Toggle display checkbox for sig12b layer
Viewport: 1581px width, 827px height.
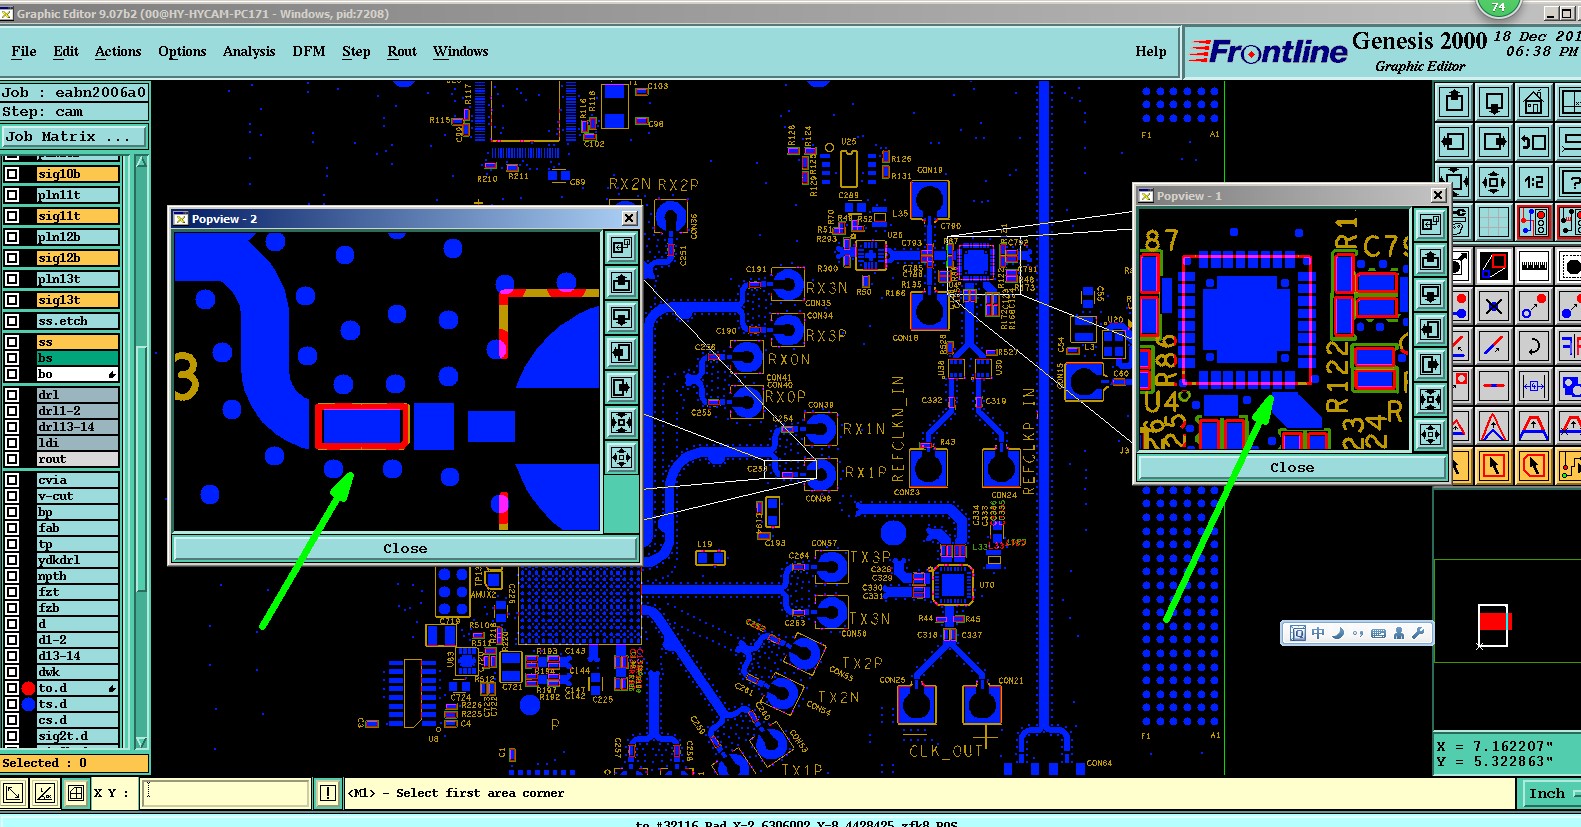pos(12,258)
